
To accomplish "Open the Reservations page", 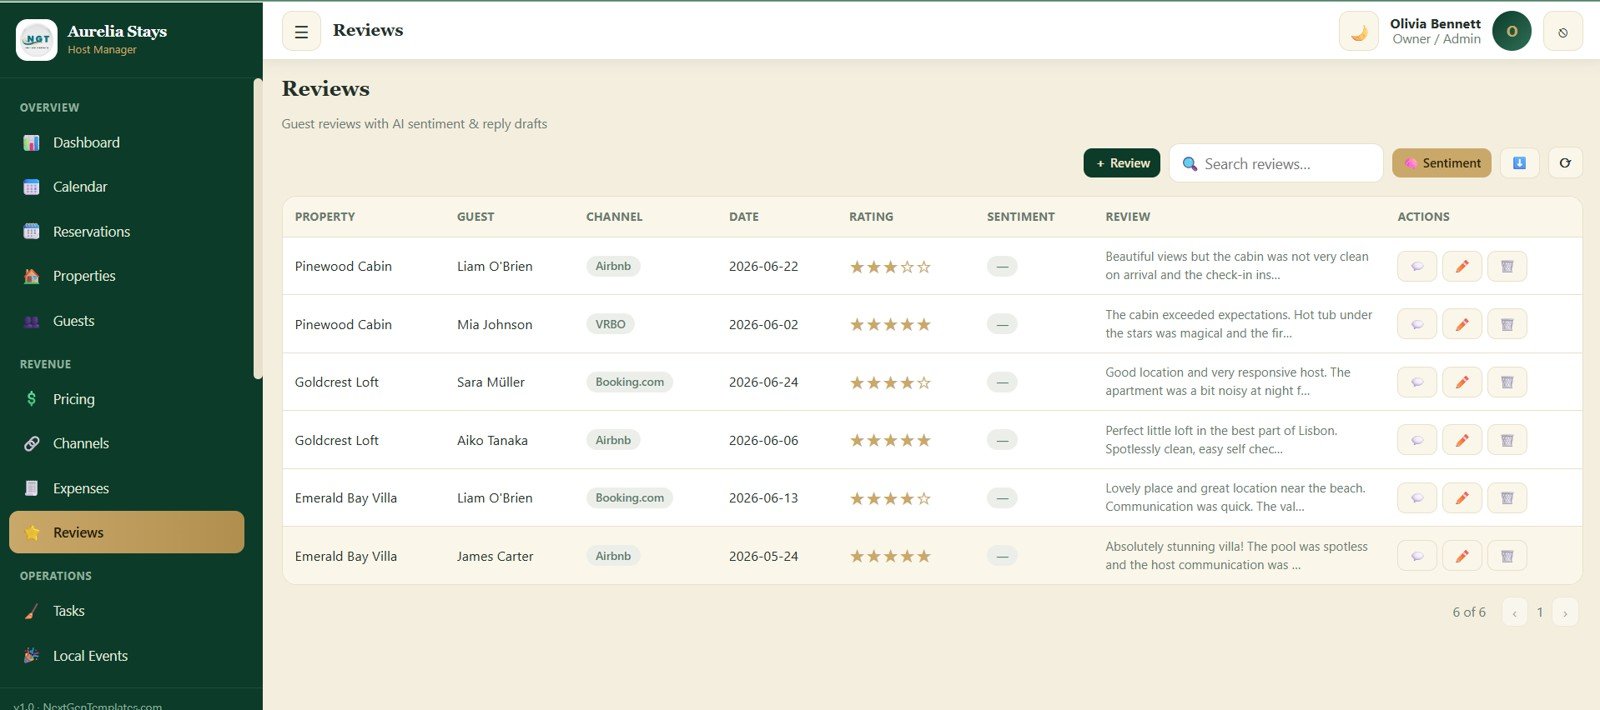I will (126, 232).
